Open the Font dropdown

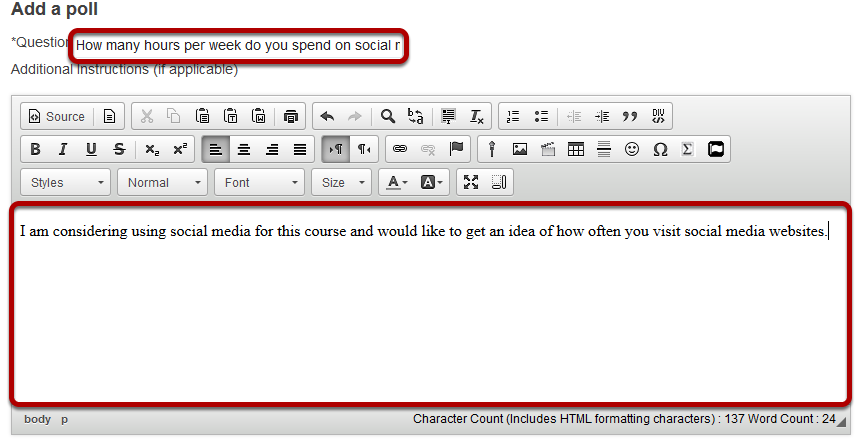[x=260, y=183]
